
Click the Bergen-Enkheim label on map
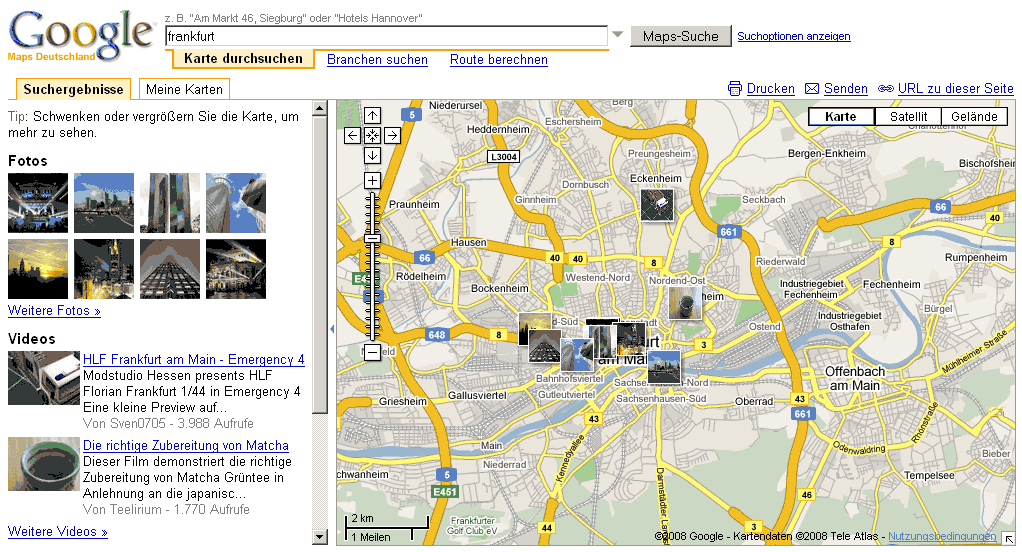point(826,154)
